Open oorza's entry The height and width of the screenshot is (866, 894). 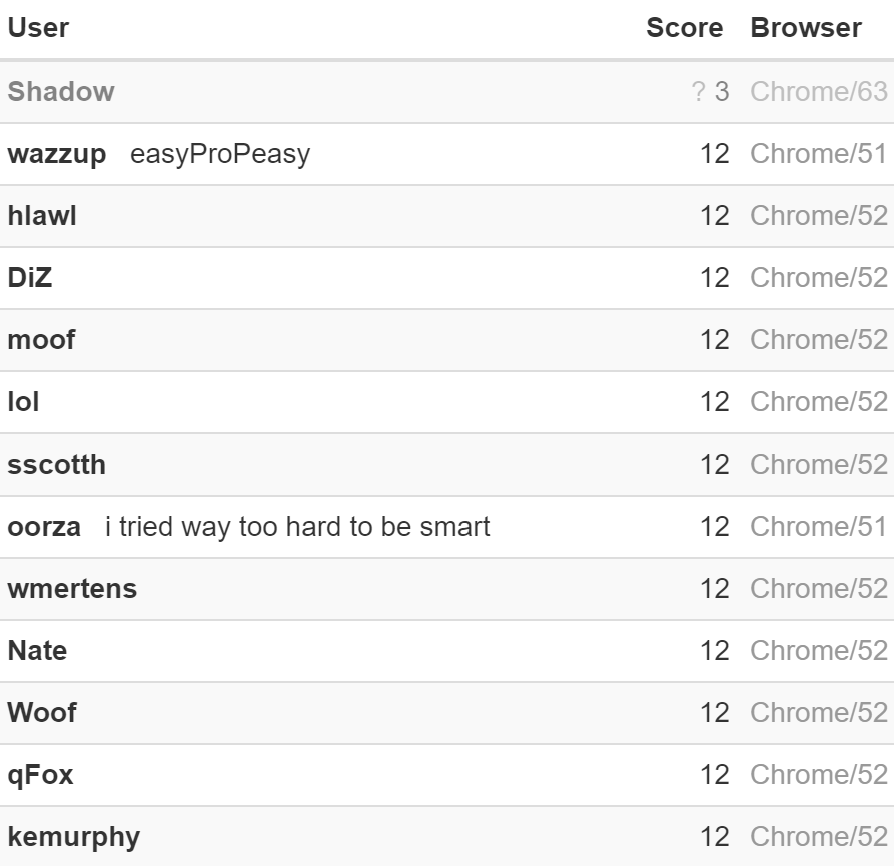click(x=44, y=527)
